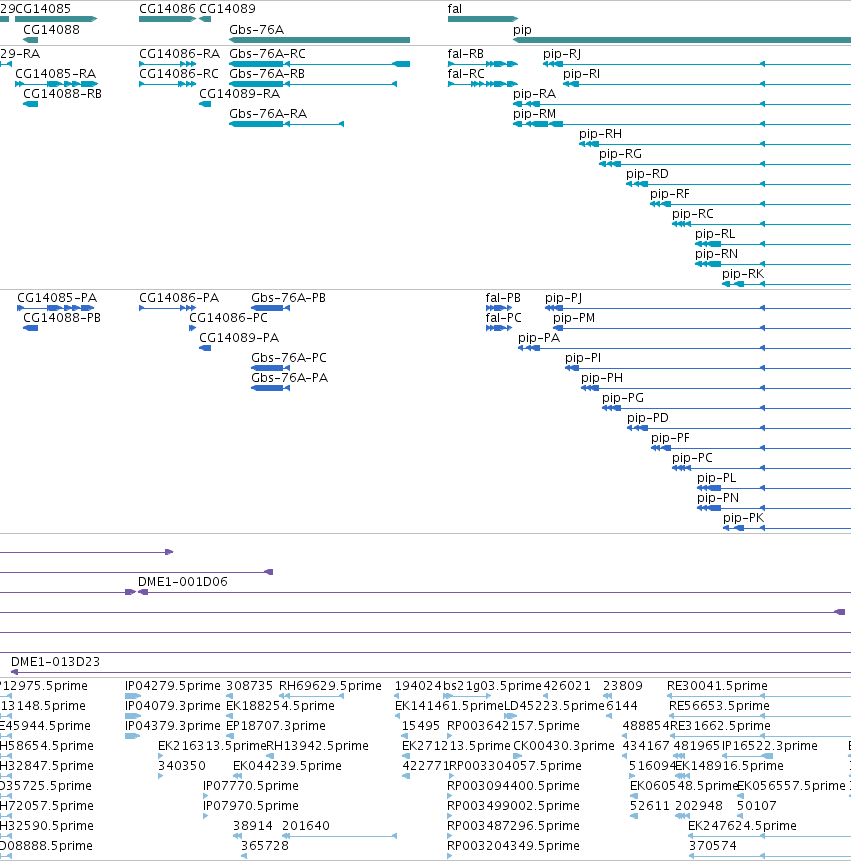Click transcript CG14088-RB
851x861 pixels.
(30, 104)
